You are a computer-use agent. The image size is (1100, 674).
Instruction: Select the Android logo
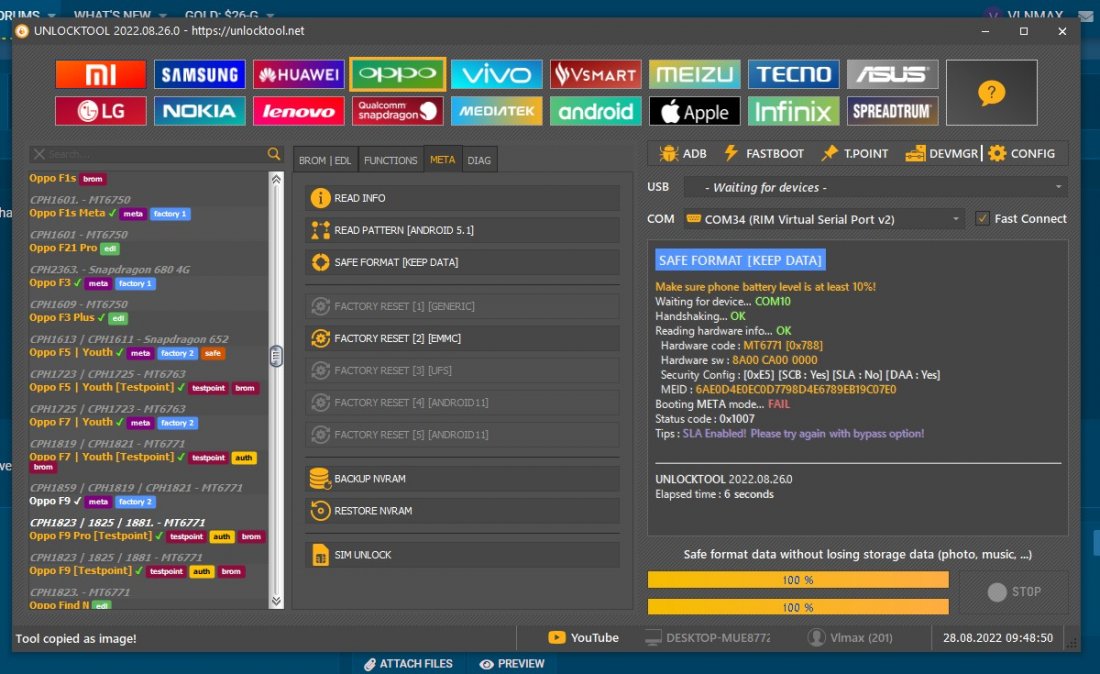pyautogui.click(x=596, y=111)
